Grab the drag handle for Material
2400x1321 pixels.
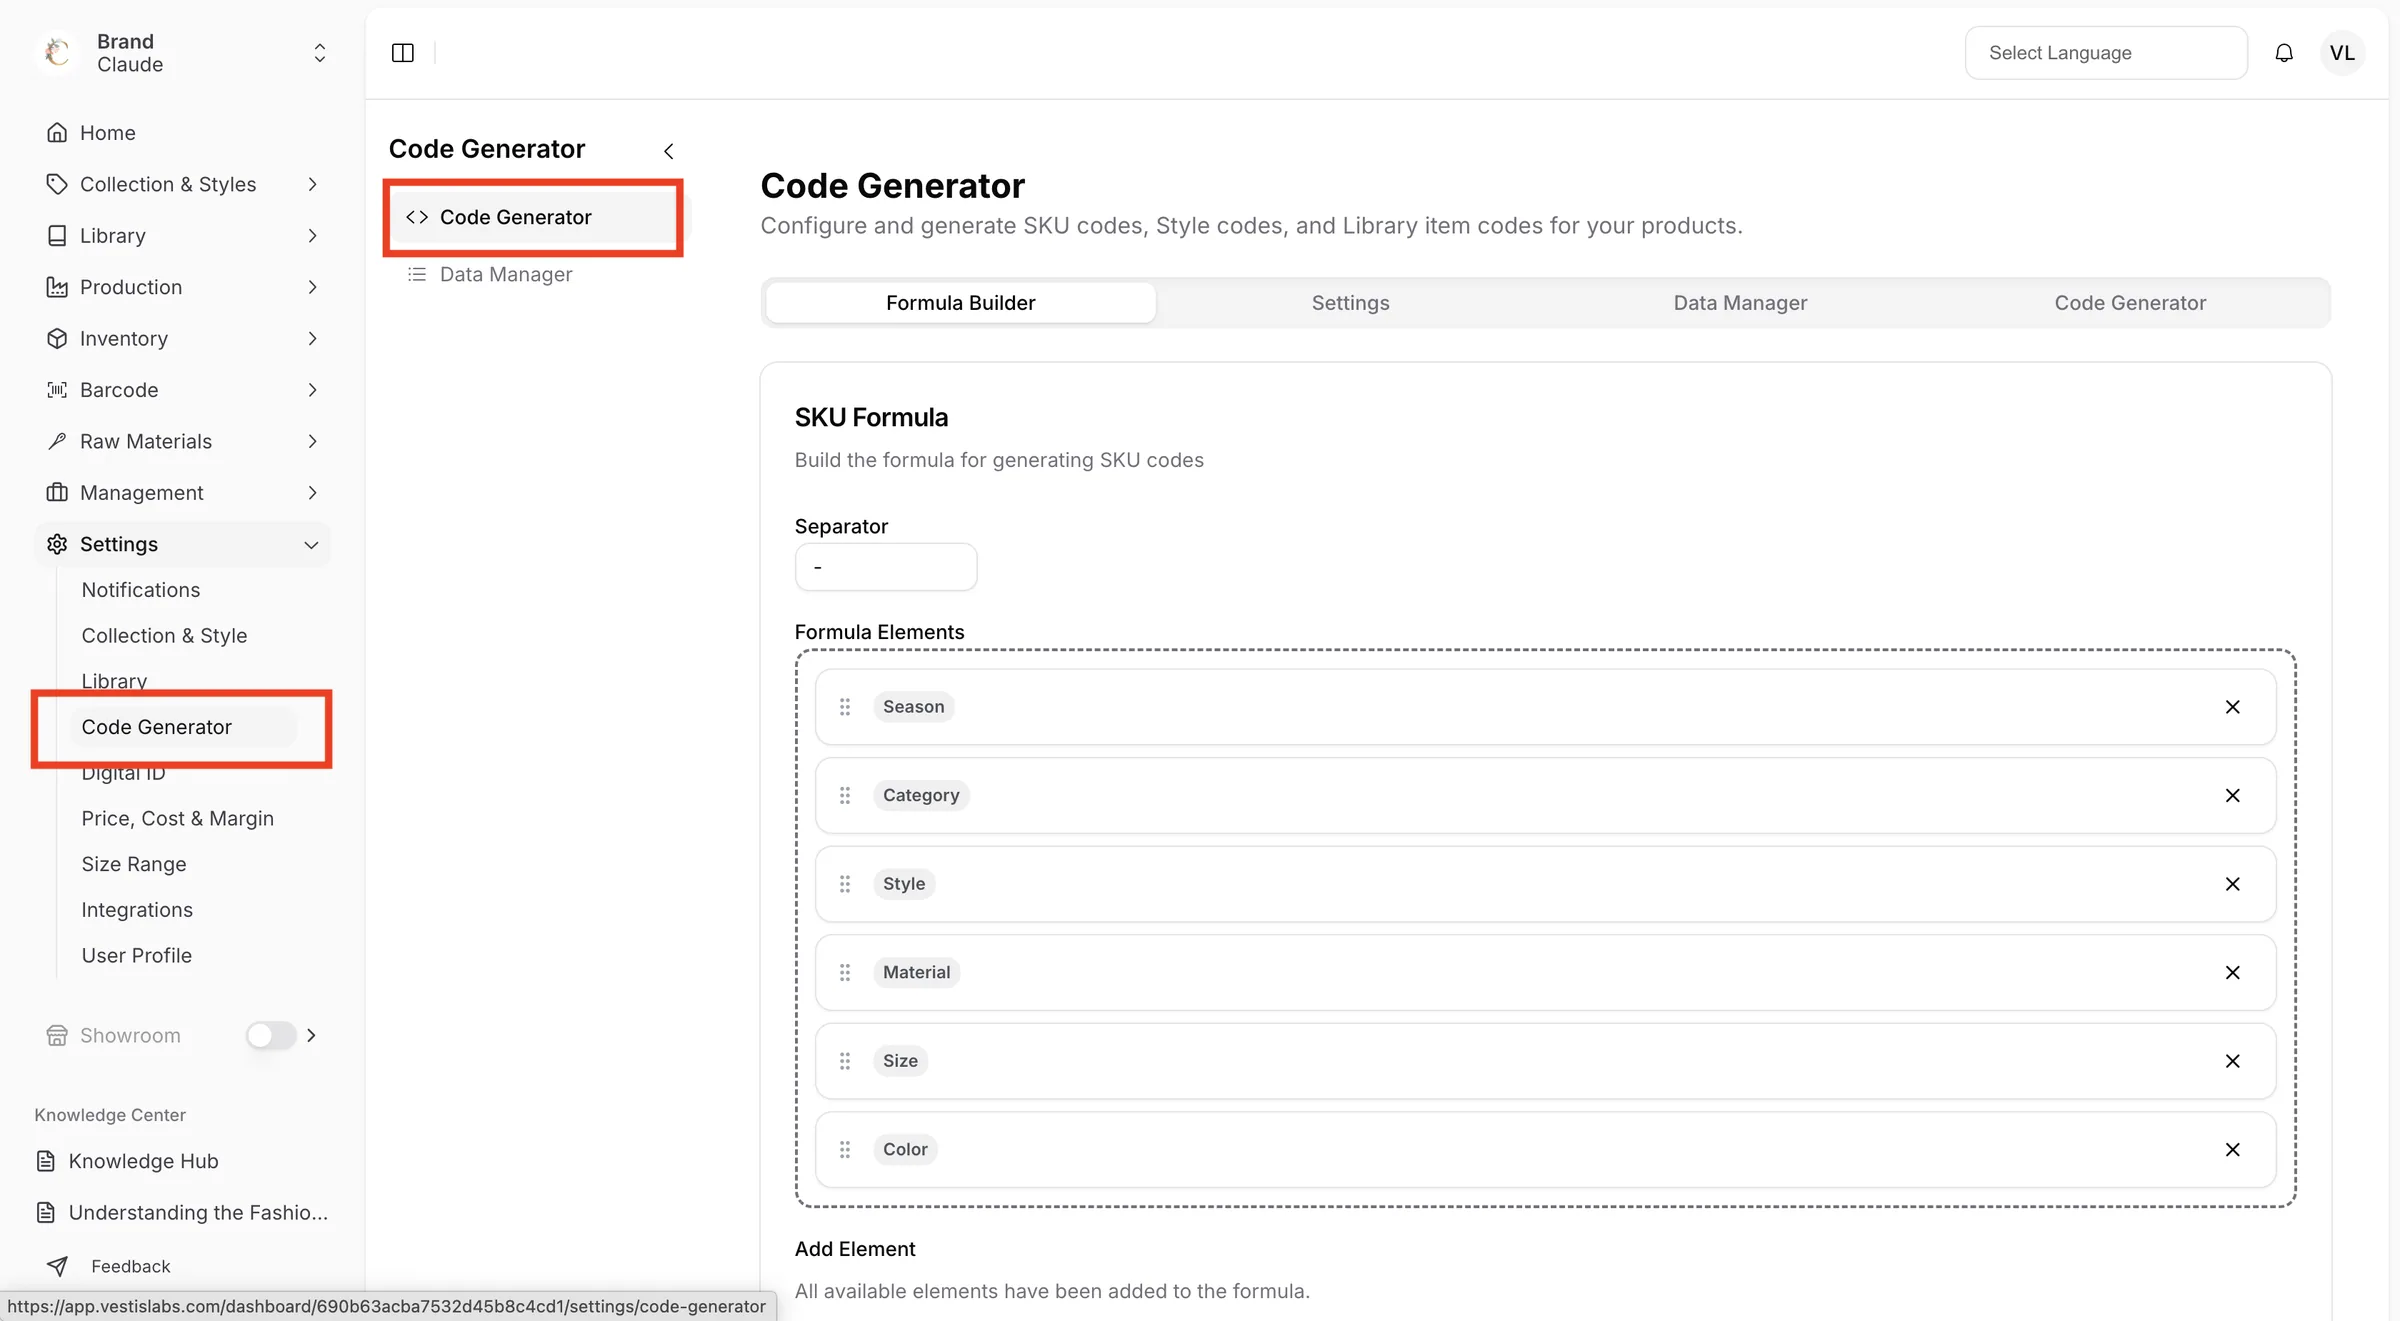pyautogui.click(x=845, y=973)
